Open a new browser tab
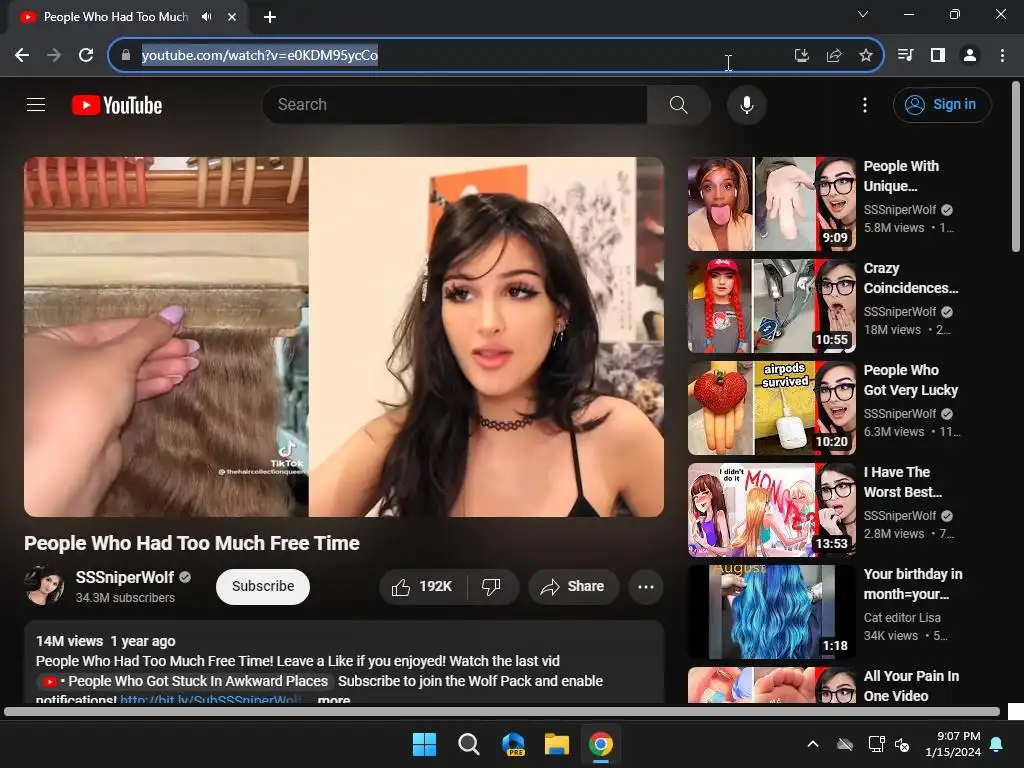 click(x=270, y=17)
